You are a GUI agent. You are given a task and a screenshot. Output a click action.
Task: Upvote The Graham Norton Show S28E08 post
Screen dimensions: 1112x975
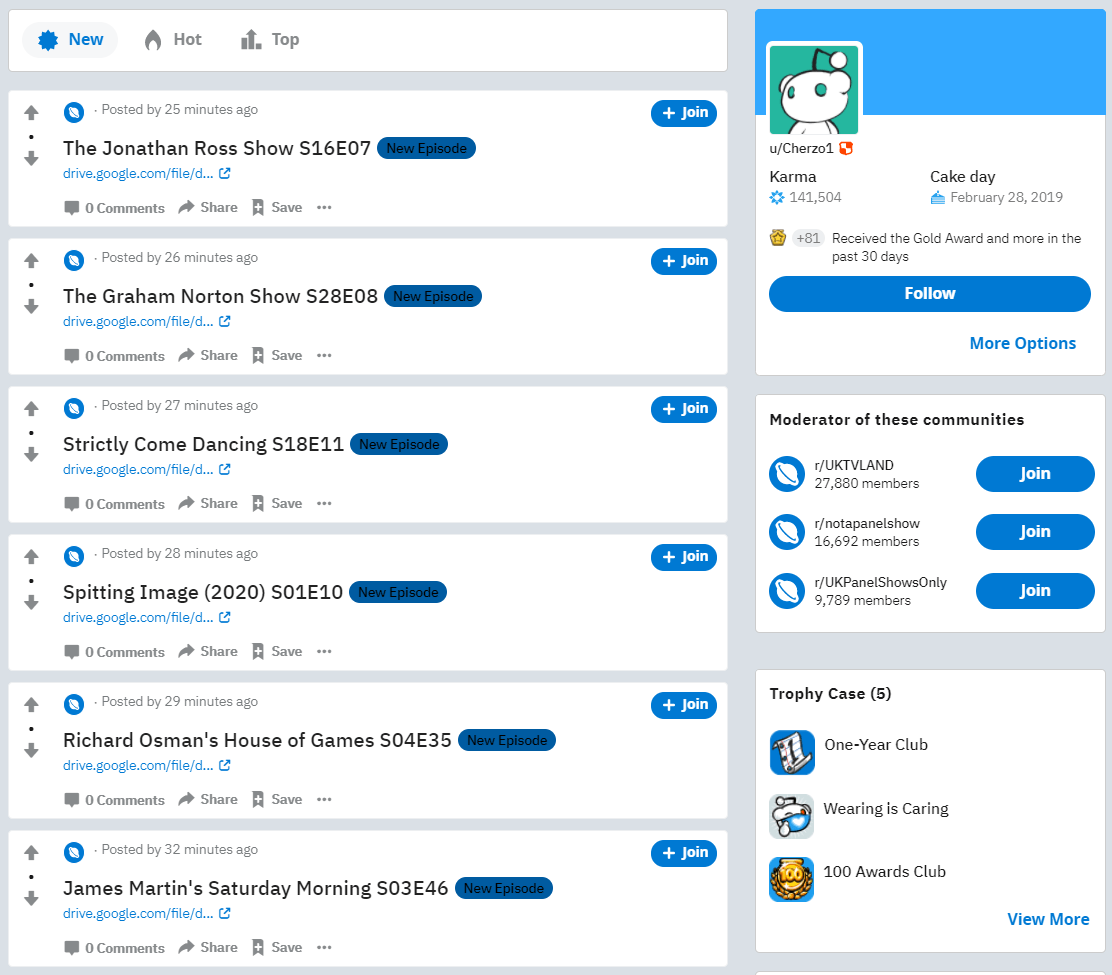[31, 261]
